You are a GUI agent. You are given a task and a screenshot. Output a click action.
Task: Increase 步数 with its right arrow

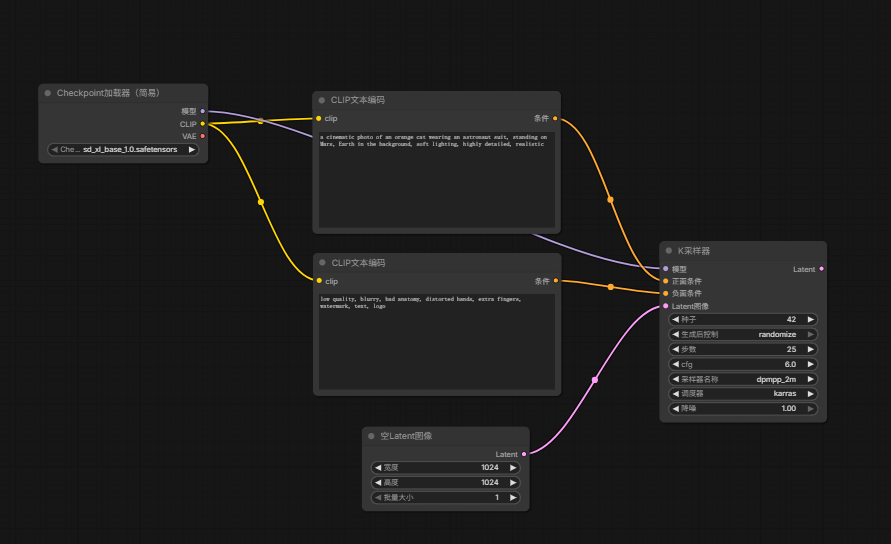(811, 349)
